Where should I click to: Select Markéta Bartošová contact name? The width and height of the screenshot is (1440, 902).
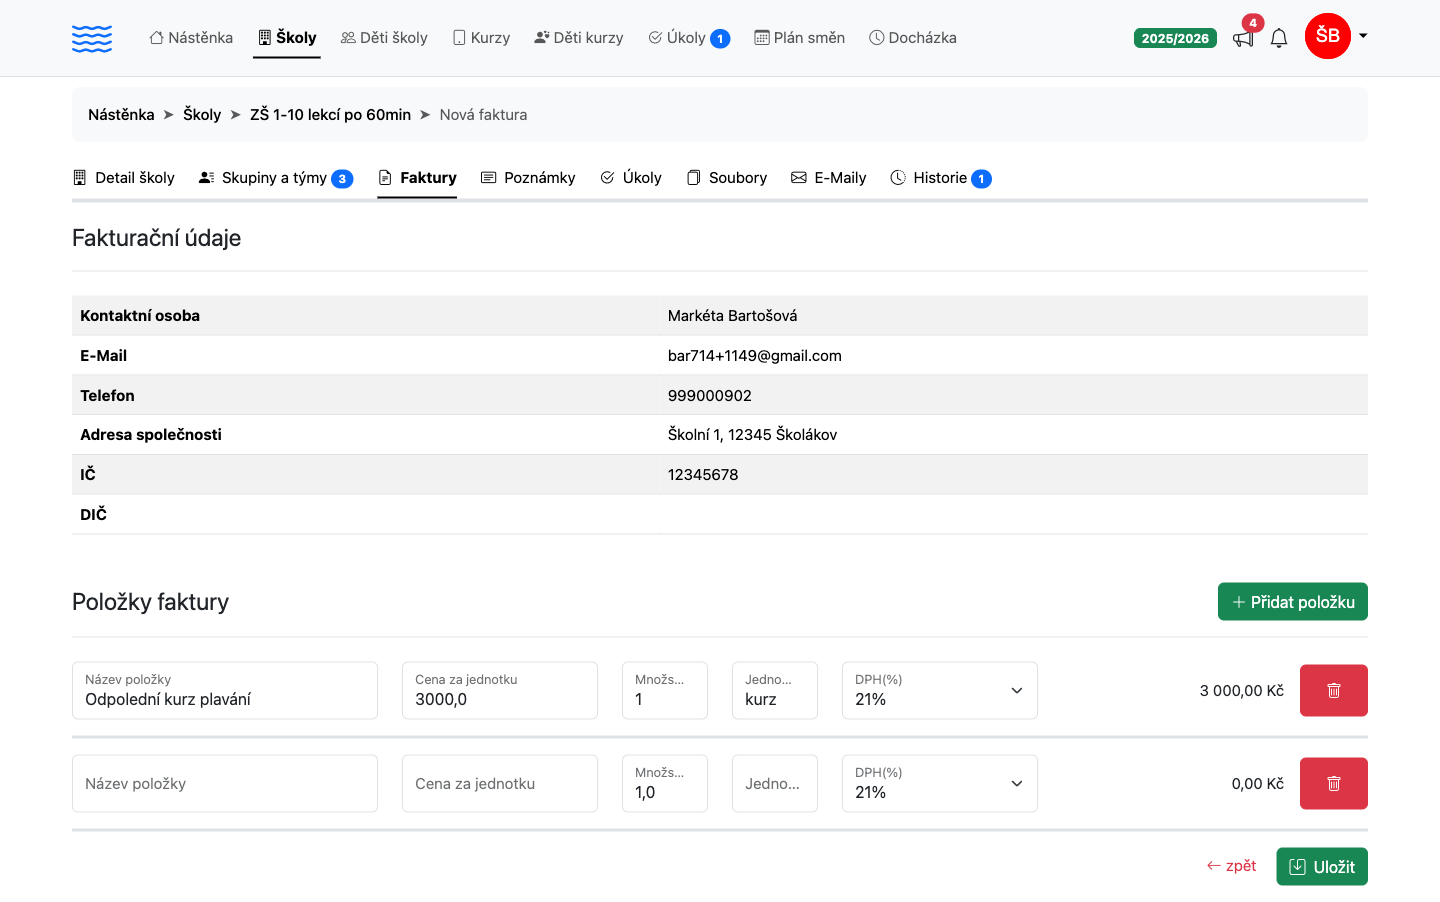coord(733,316)
